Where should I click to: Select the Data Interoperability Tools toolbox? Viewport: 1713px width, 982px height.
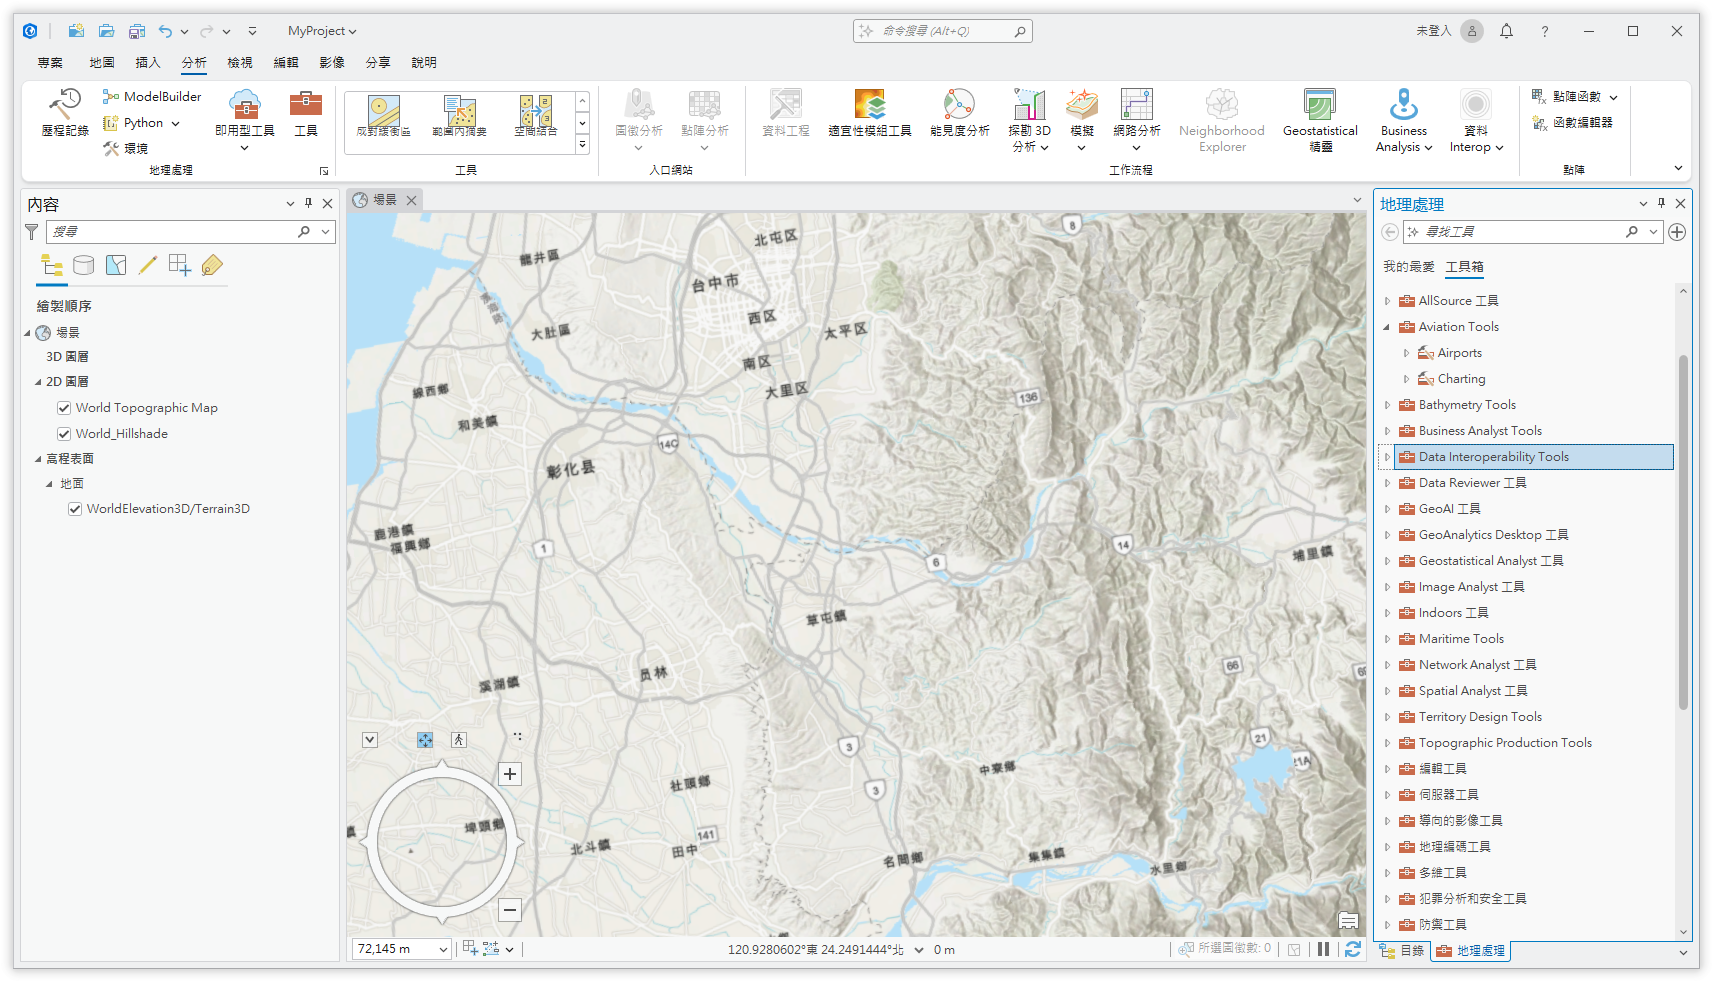1533,457
